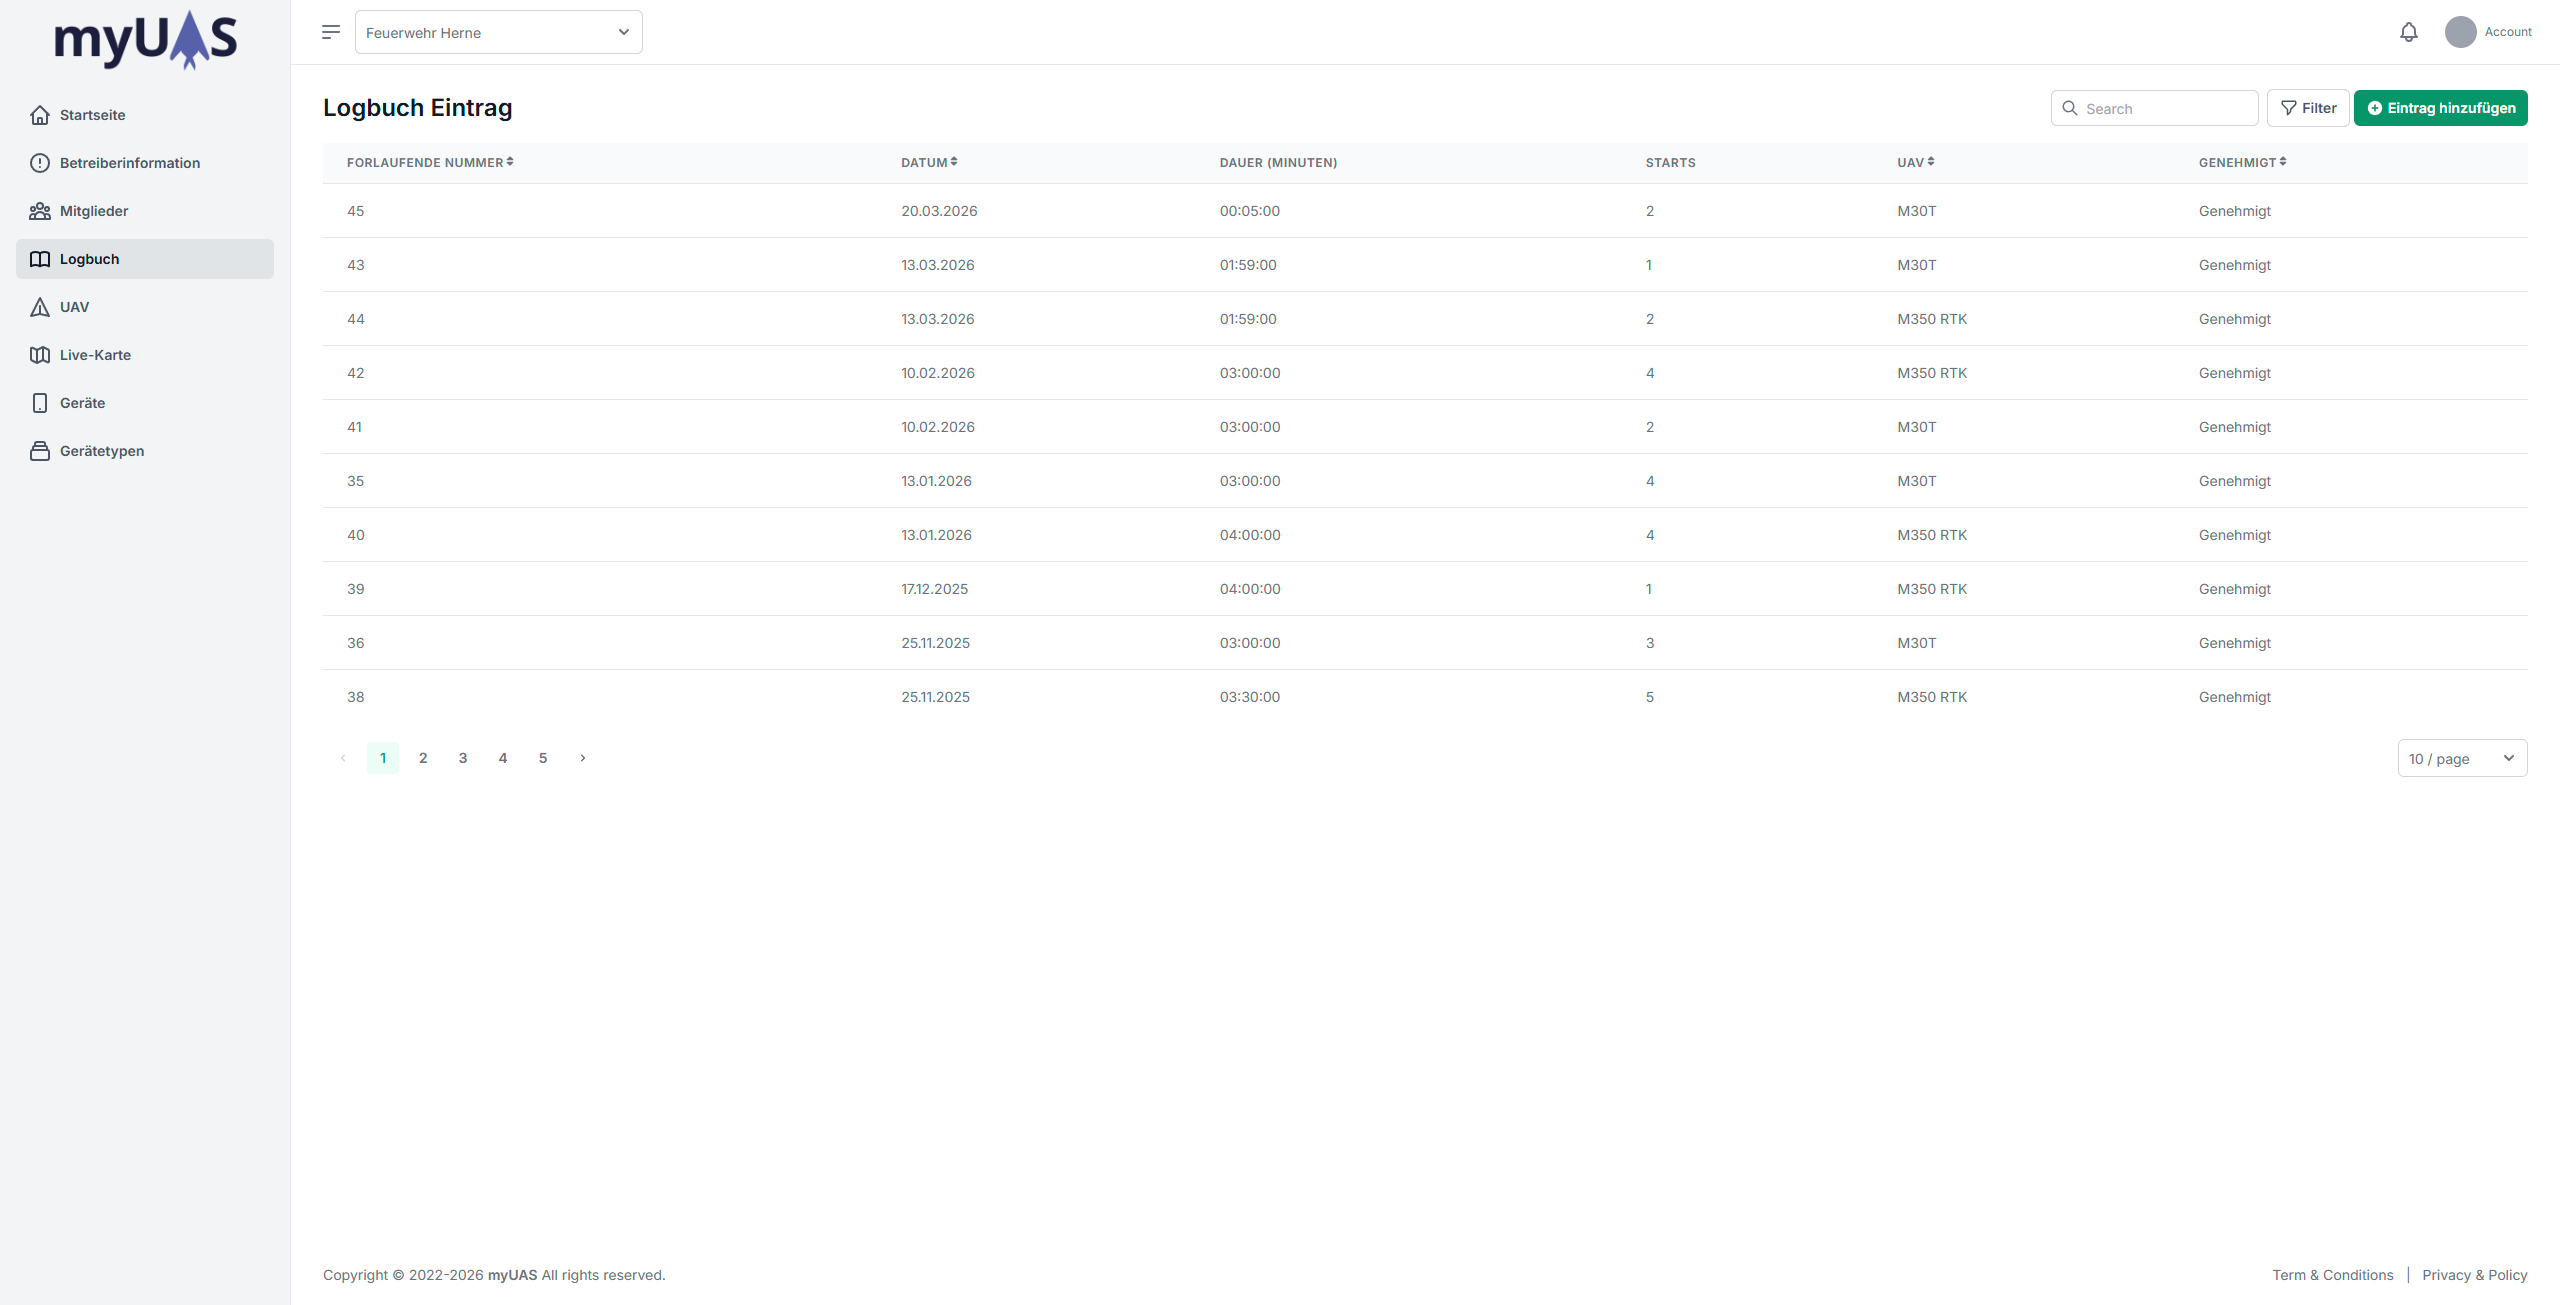This screenshot has height=1305, width=2560.
Task: Expand the Feuerwehr Herne organization dropdown
Action: [498, 32]
